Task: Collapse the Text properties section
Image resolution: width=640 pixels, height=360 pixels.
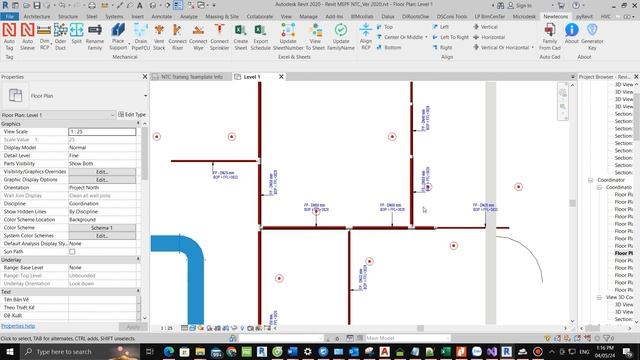Action: pyautogui.click(x=138, y=291)
